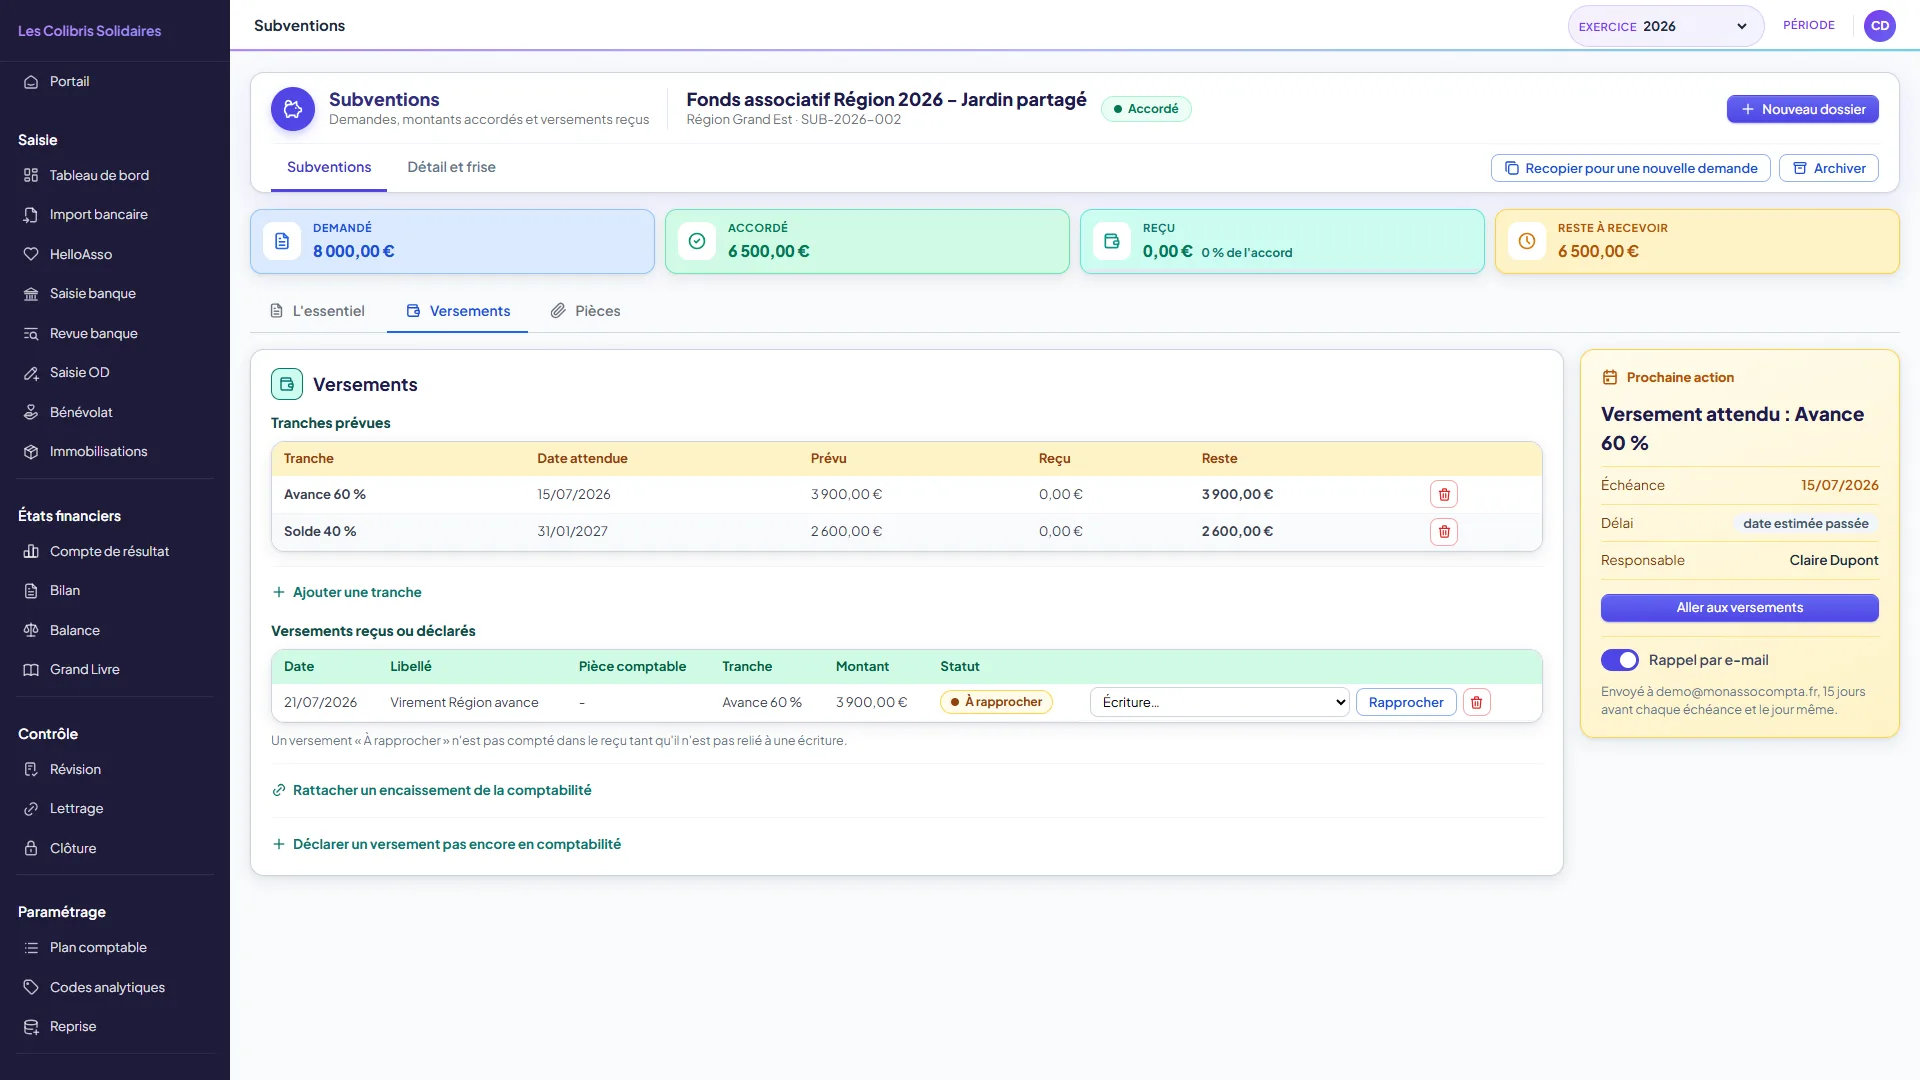The height and width of the screenshot is (1080, 1920).
Task: Click the Immobilisations box icon
Action: [31, 452]
